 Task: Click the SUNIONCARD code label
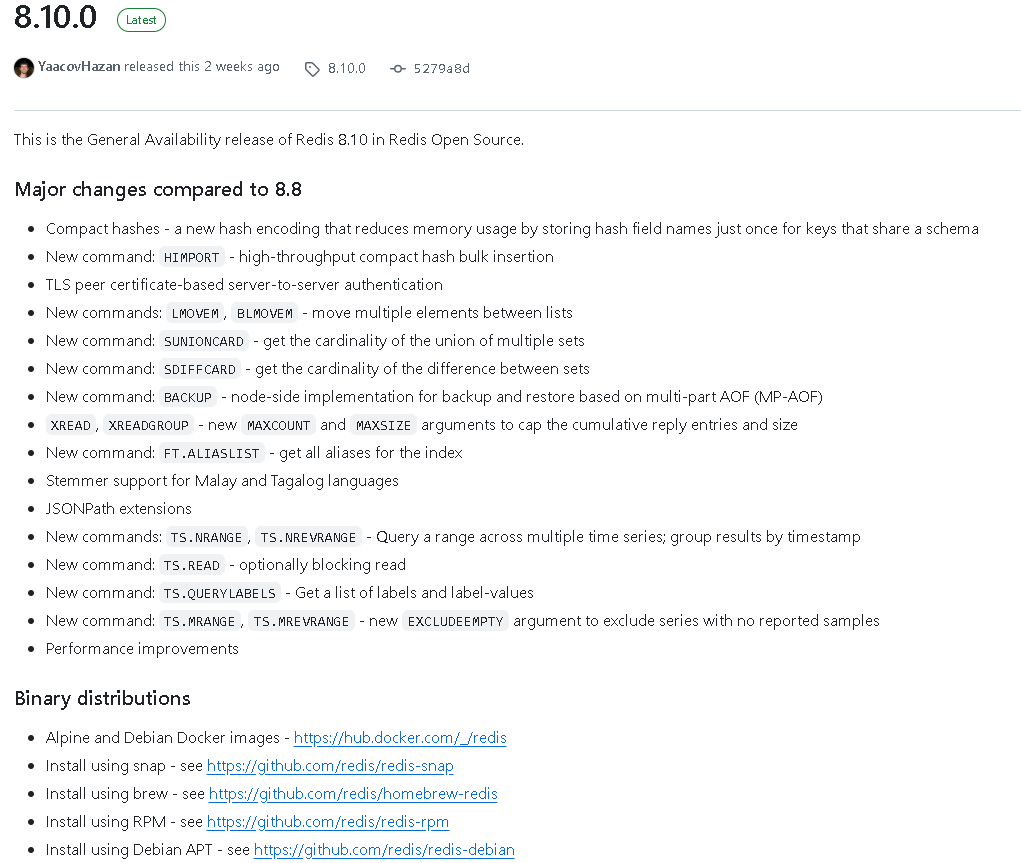[204, 341]
